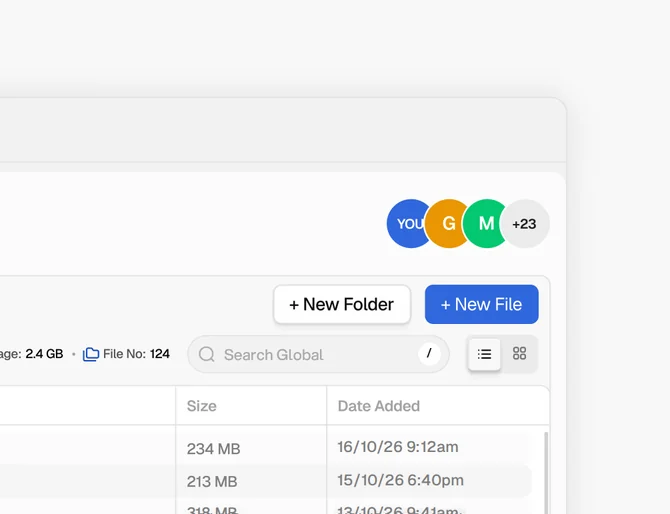Select the 213 MB size cell
670x514 pixels.
tap(212, 482)
